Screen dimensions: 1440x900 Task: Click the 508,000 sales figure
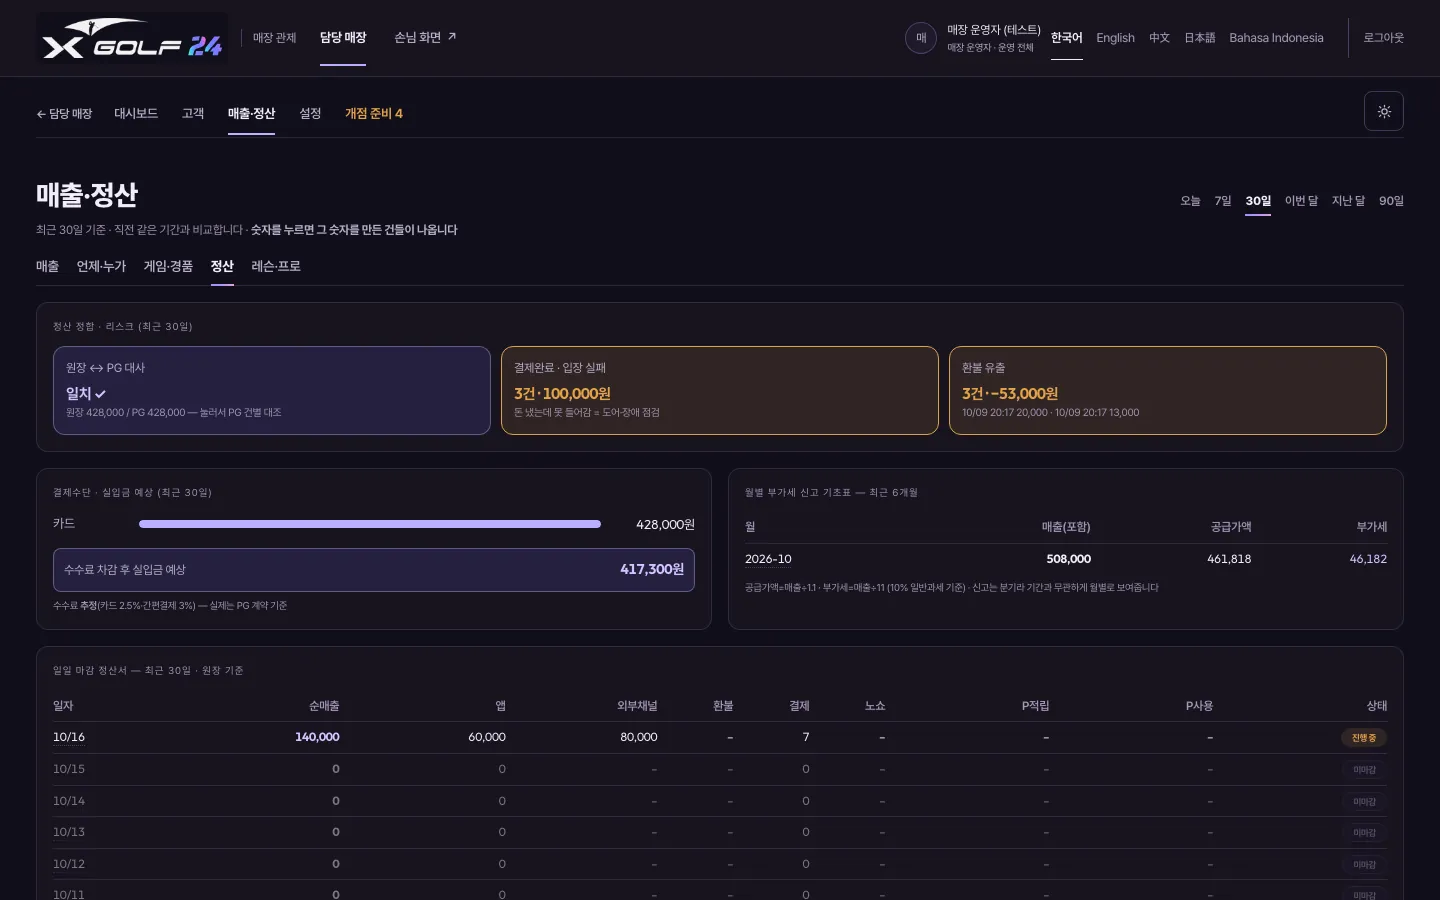click(1068, 559)
